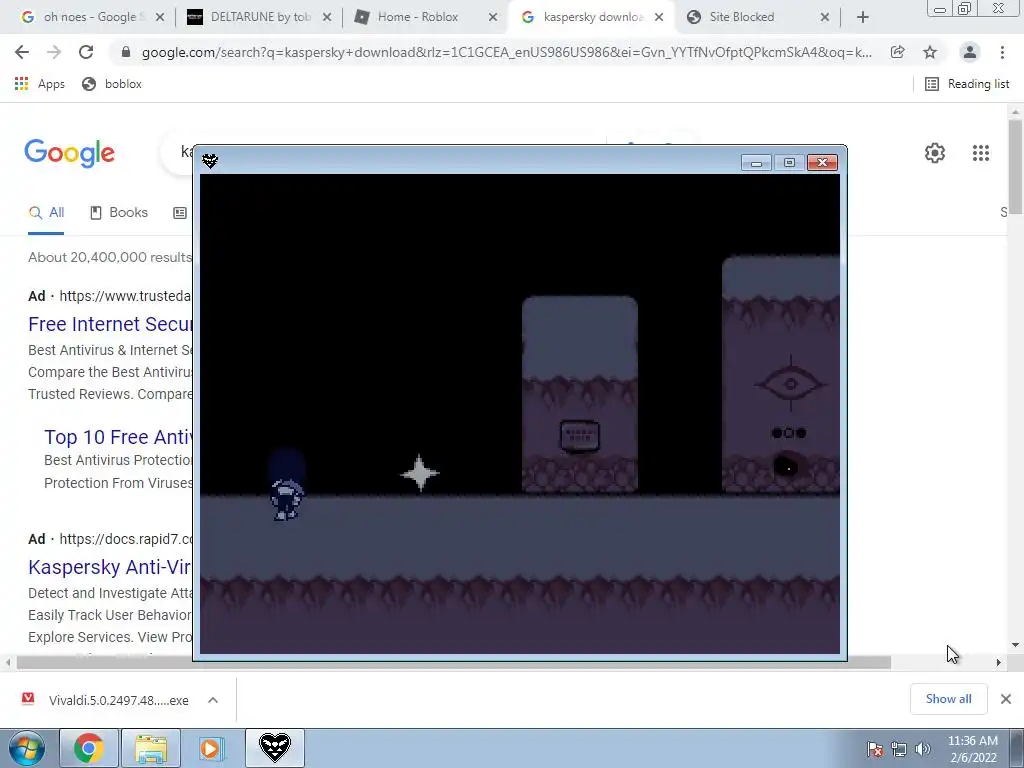The width and height of the screenshot is (1024, 768).
Task: Click the network tray icon
Action: click(x=899, y=749)
